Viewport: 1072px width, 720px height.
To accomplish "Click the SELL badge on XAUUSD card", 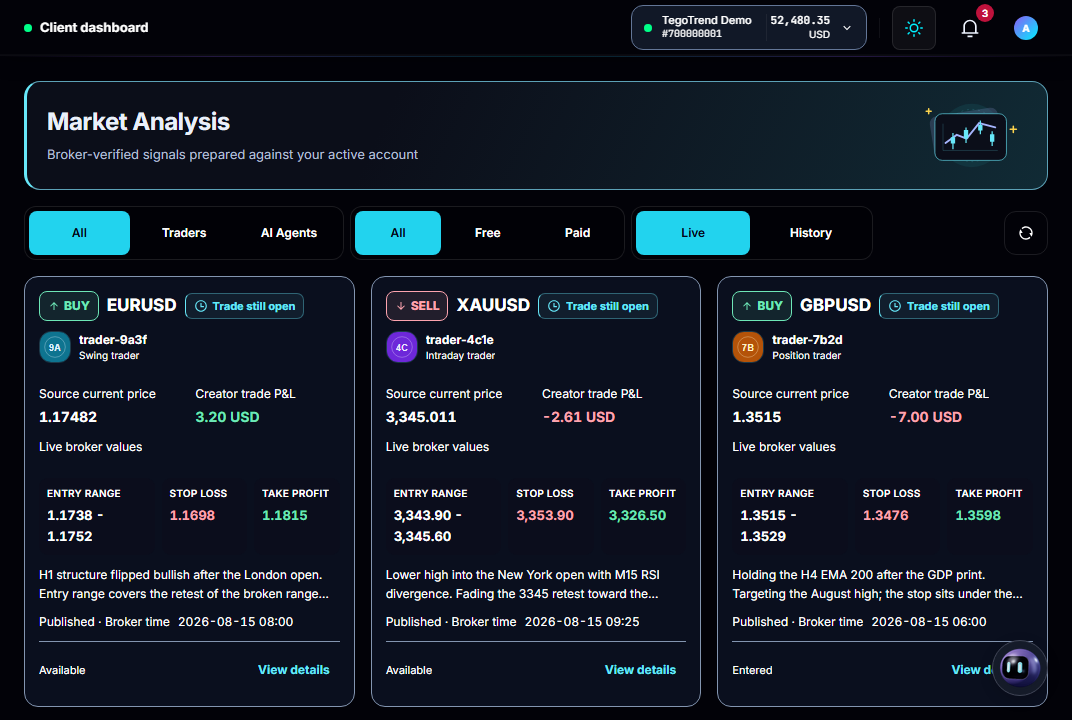I will tap(417, 306).
